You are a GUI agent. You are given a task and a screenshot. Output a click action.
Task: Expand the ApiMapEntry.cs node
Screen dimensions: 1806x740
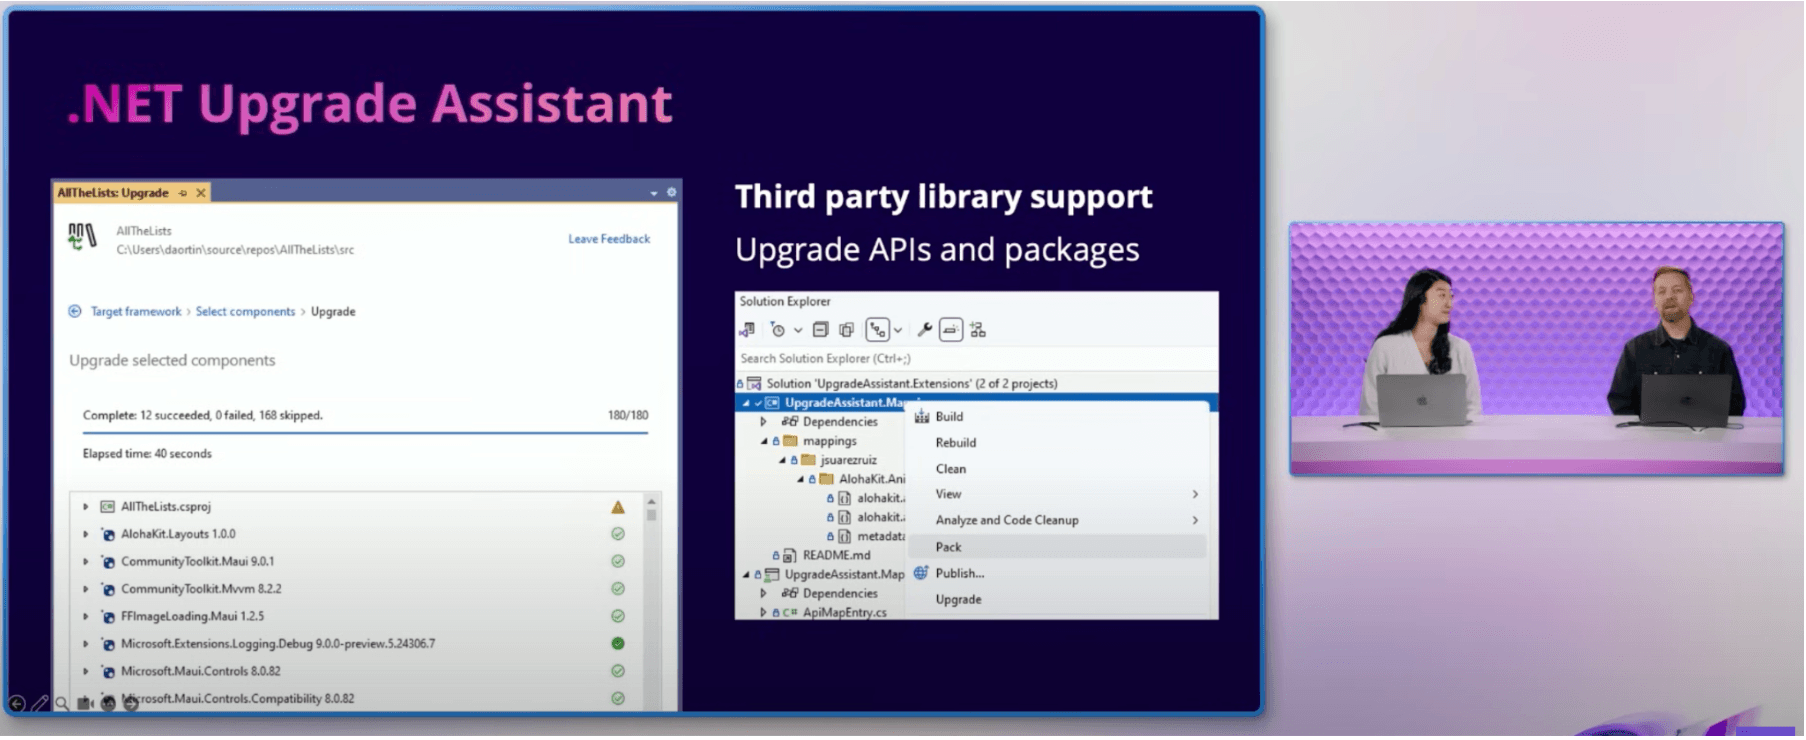coord(763,612)
